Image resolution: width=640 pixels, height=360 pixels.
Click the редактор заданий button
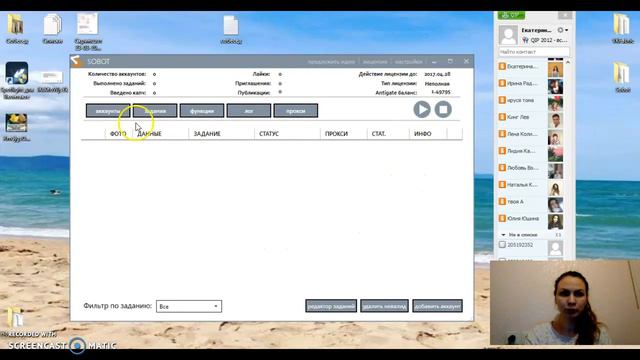point(331,306)
